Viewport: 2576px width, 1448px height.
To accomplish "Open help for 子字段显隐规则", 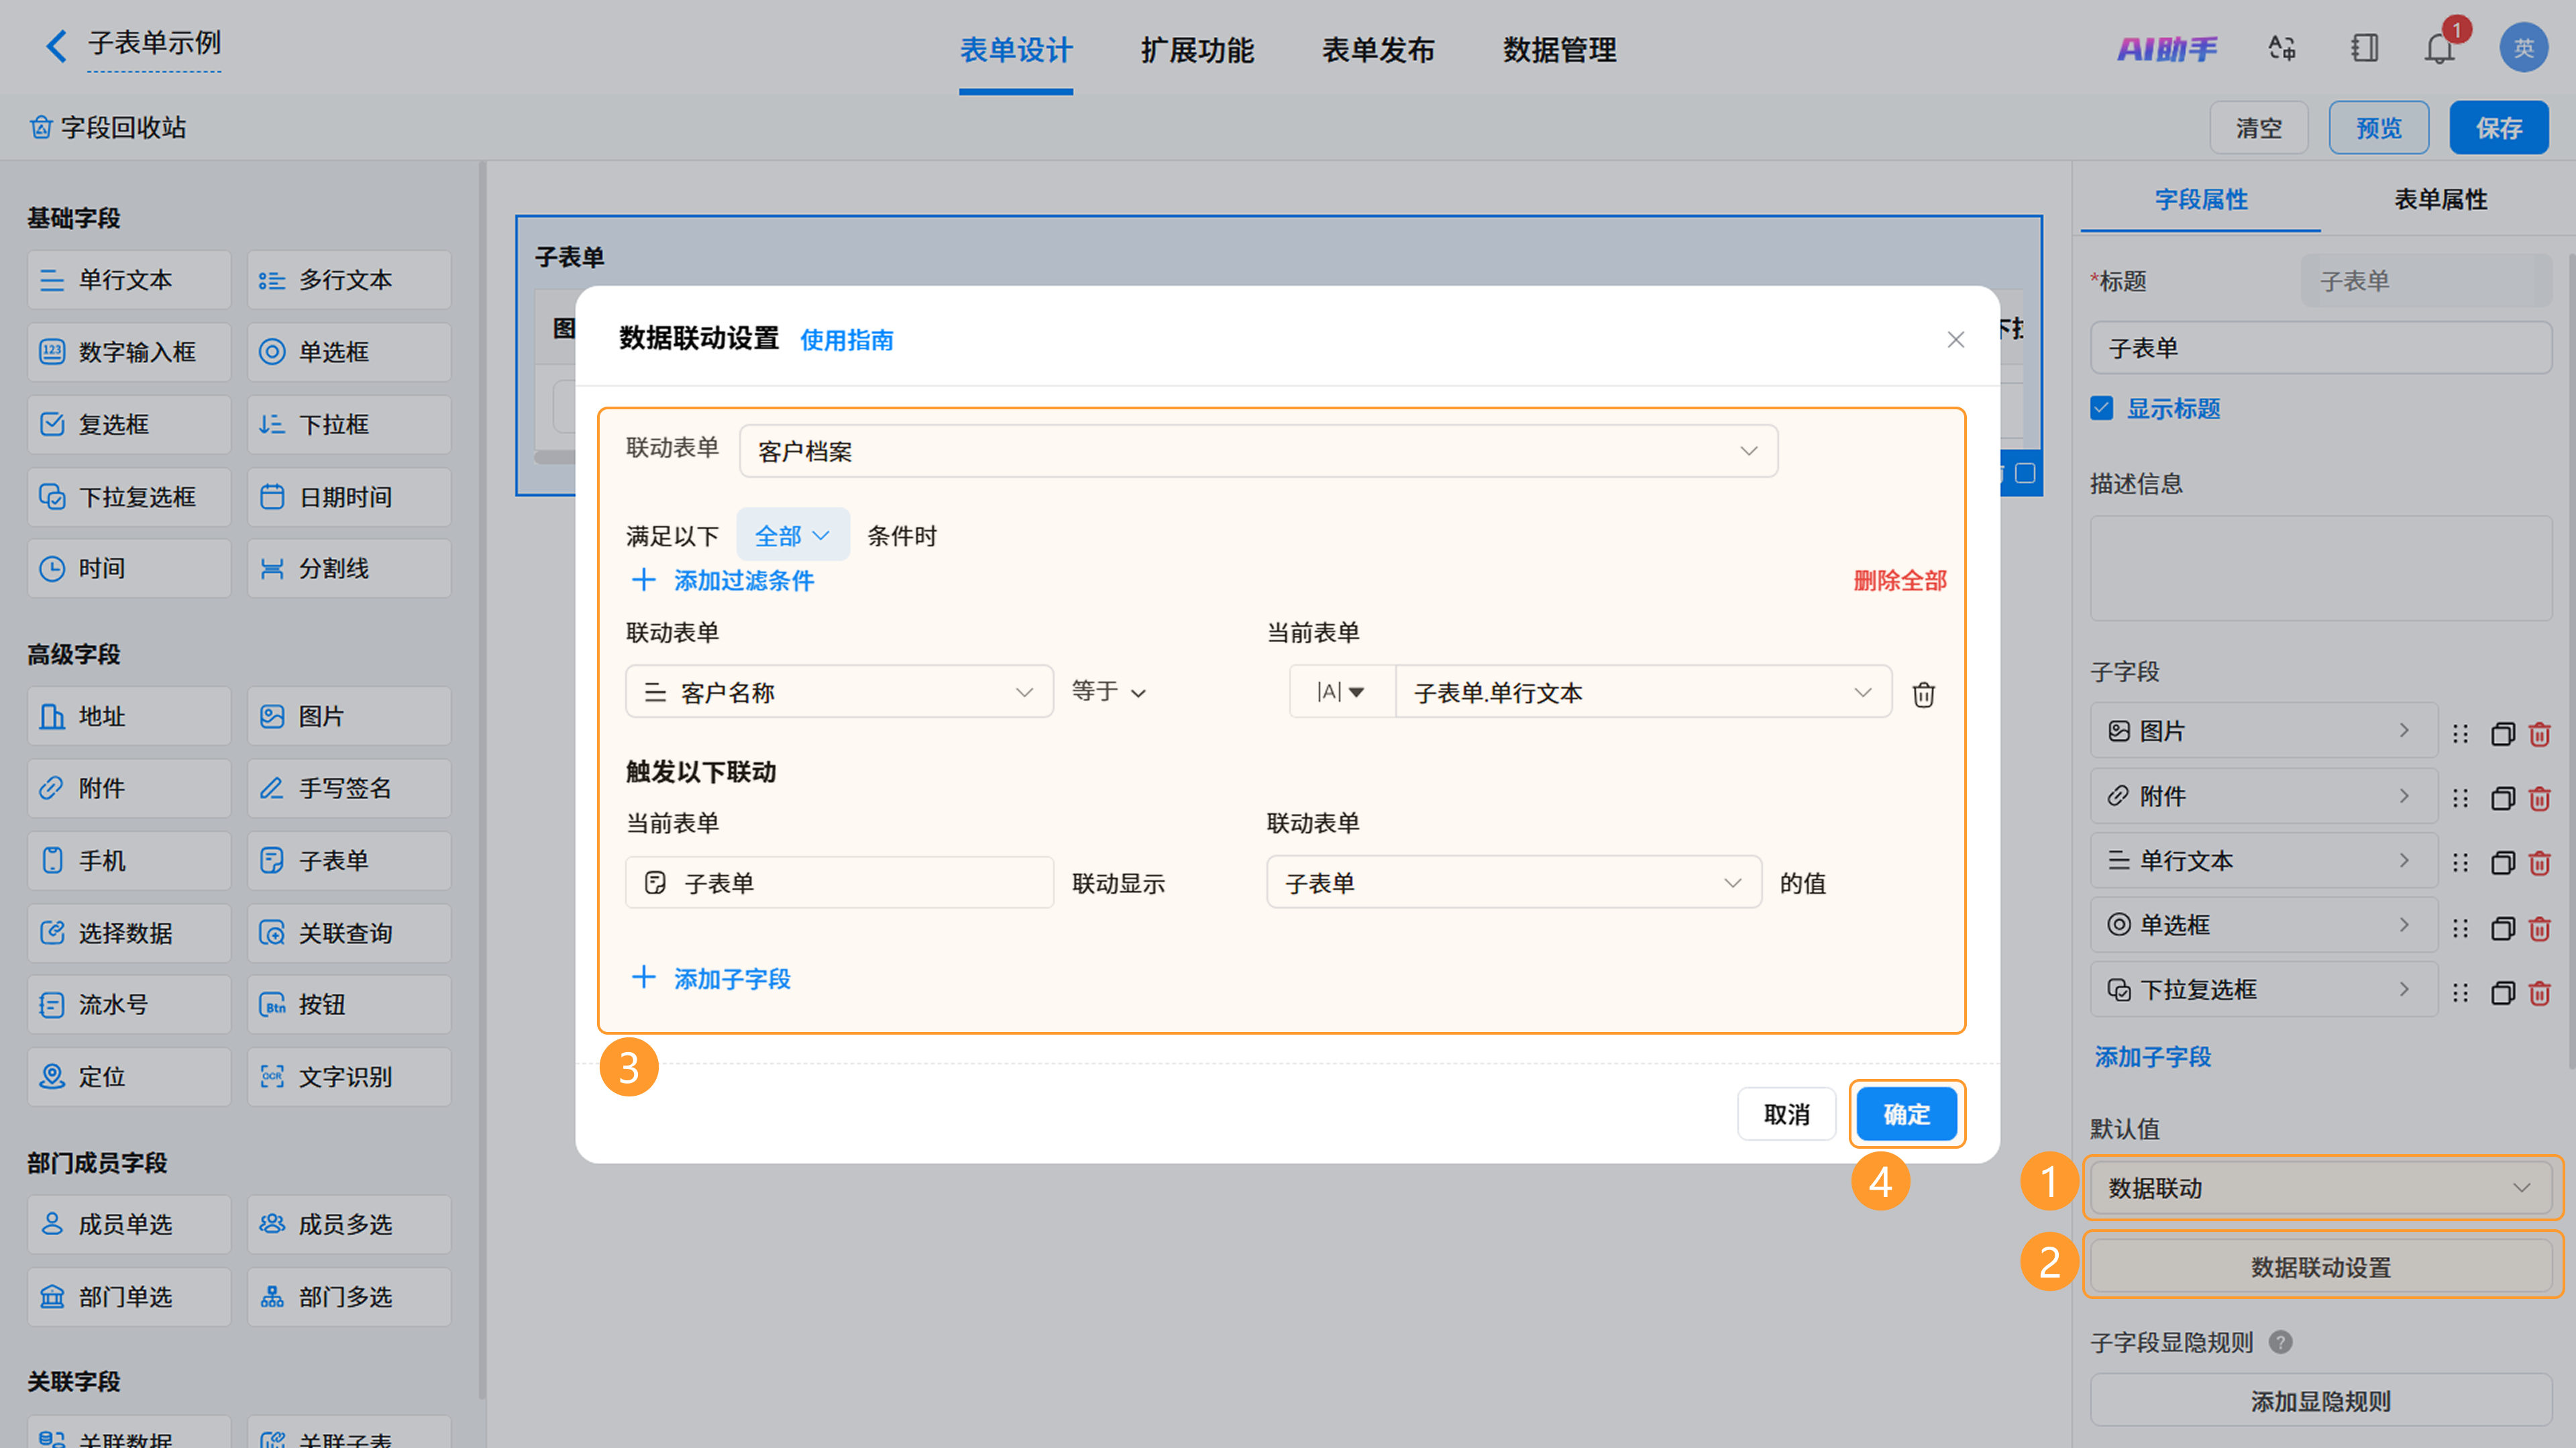I will pyautogui.click(x=2281, y=1342).
